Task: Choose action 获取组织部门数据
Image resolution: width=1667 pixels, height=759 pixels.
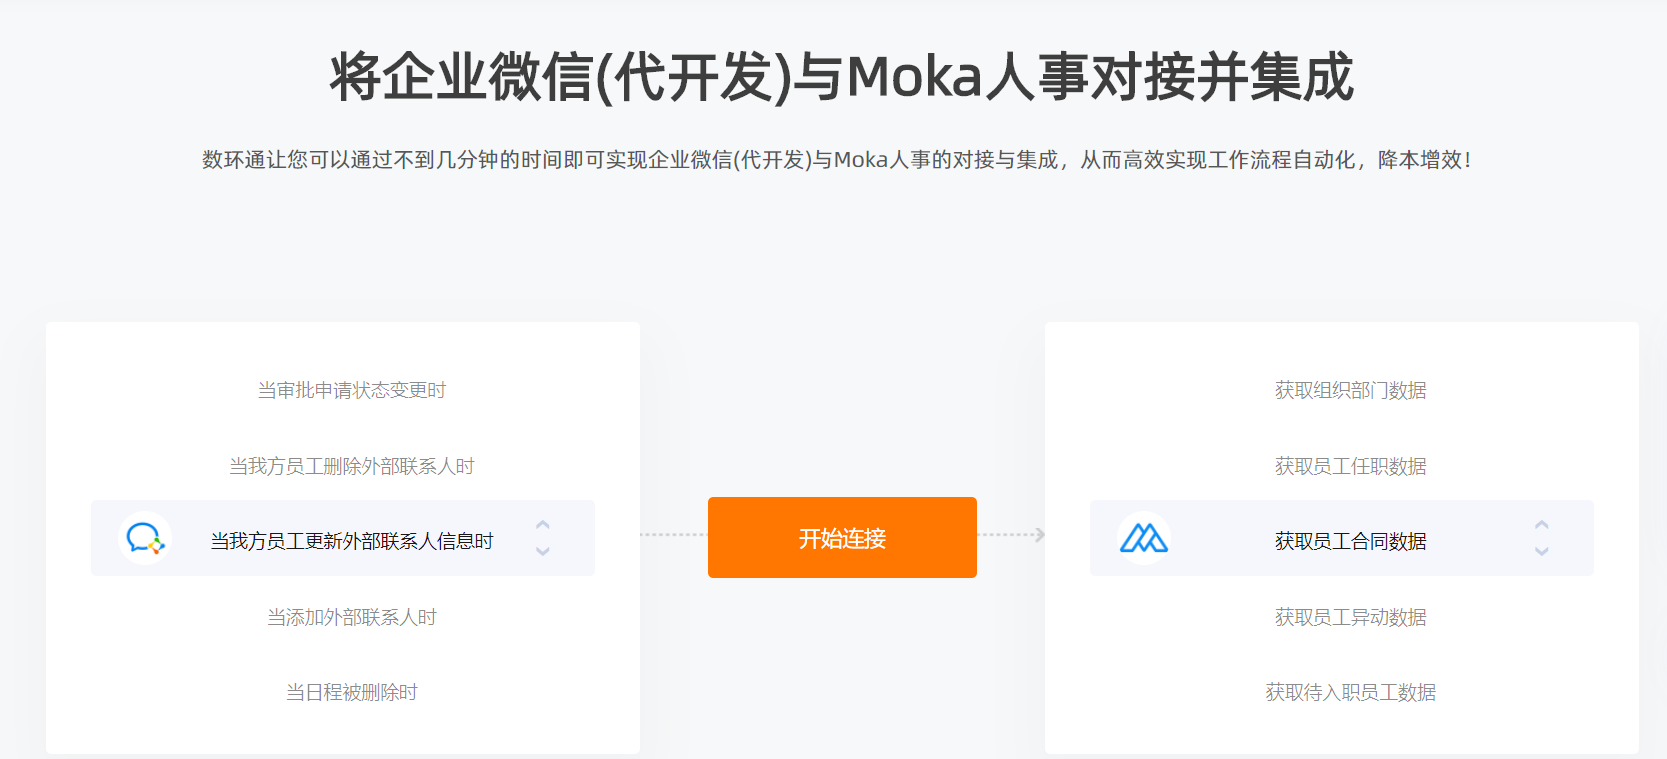Action: [x=1350, y=390]
